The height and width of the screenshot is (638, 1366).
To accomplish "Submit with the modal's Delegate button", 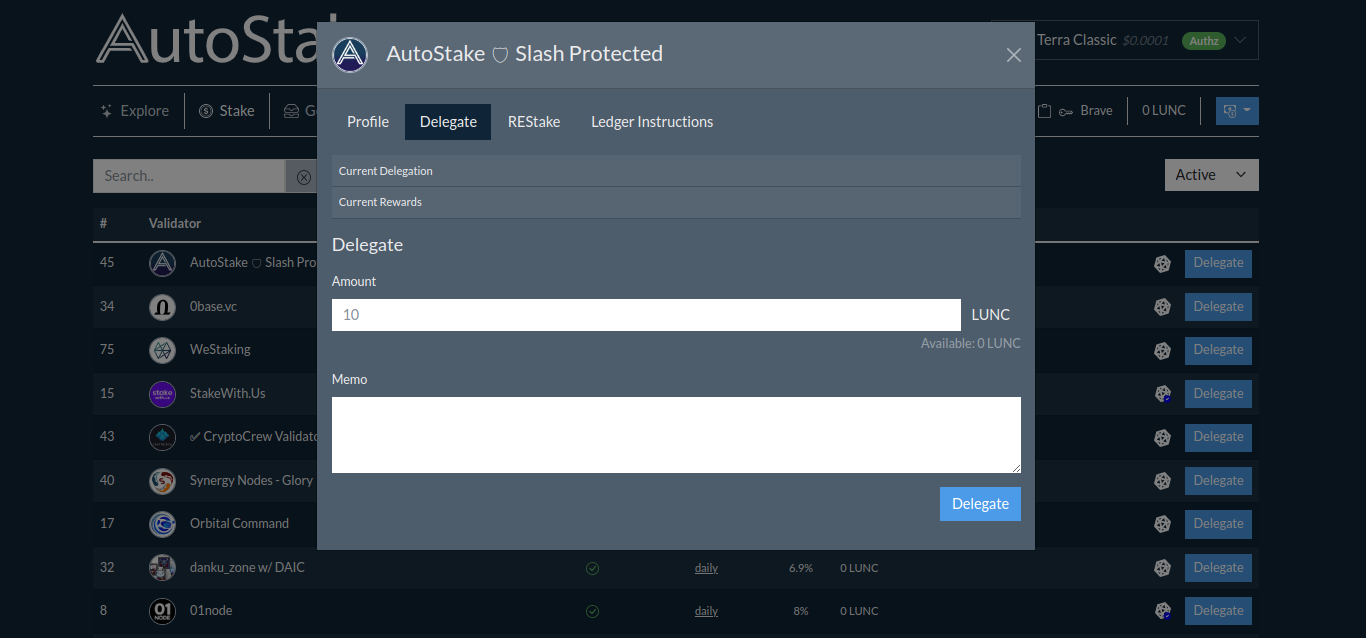I will (980, 504).
